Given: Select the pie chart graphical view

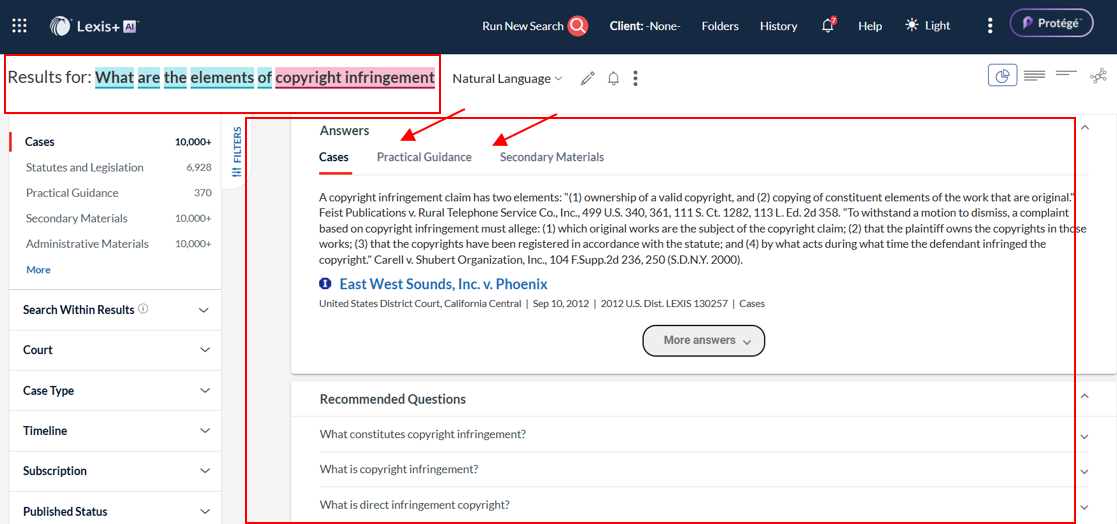Looking at the screenshot, I should click(1002, 75).
